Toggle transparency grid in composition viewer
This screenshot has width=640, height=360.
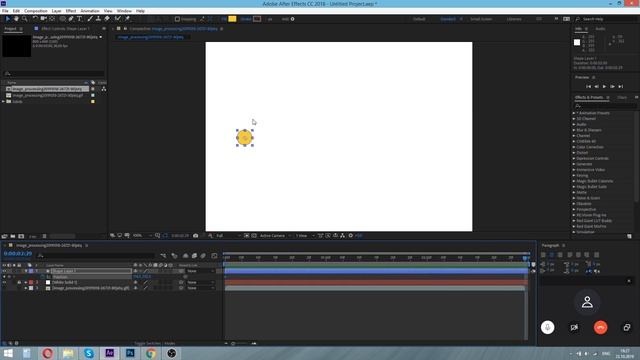(x=254, y=236)
